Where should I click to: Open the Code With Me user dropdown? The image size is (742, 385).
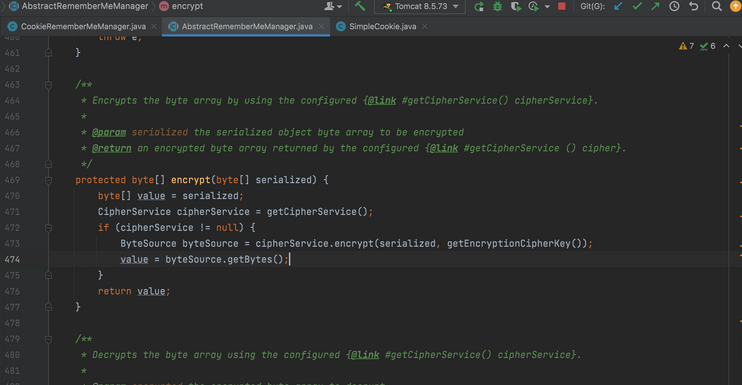[333, 6]
